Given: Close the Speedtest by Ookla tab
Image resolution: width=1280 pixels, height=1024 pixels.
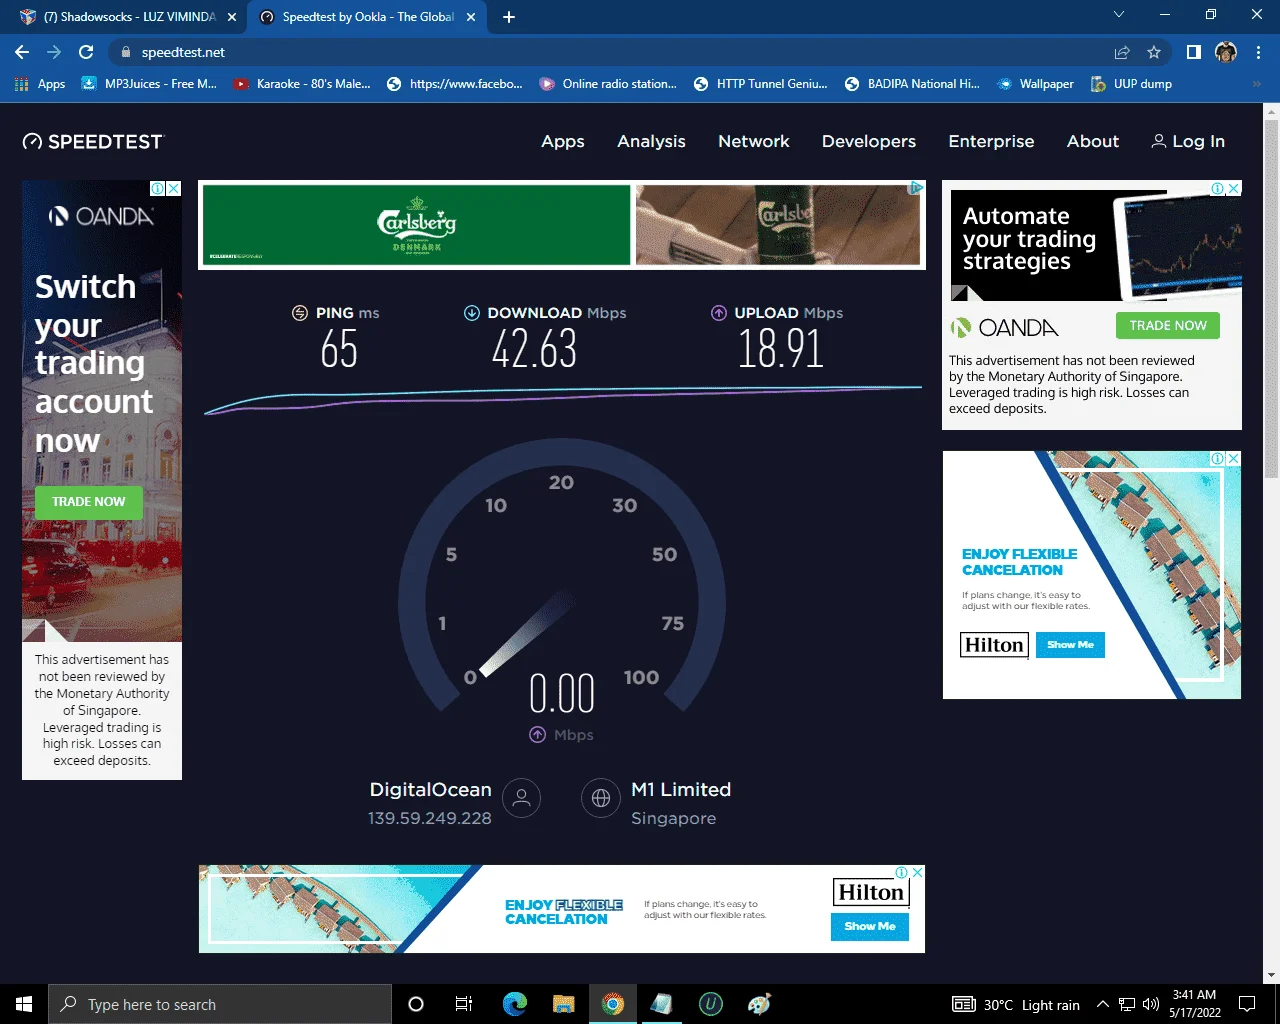Looking at the screenshot, I should pyautogui.click(x=473, y=17).
